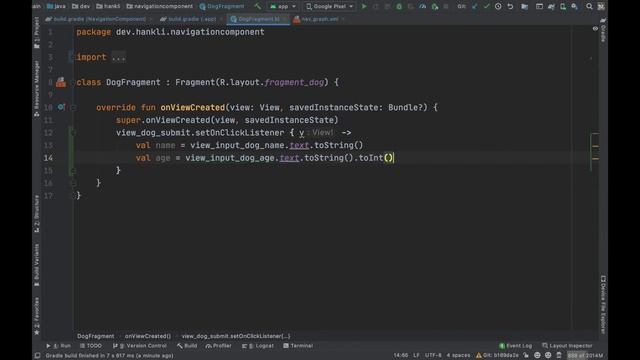The height and width of the screenshot is (360, 640).
Task: Click the Git warning triangle in status bar
Action: click(x=478, y=355)
